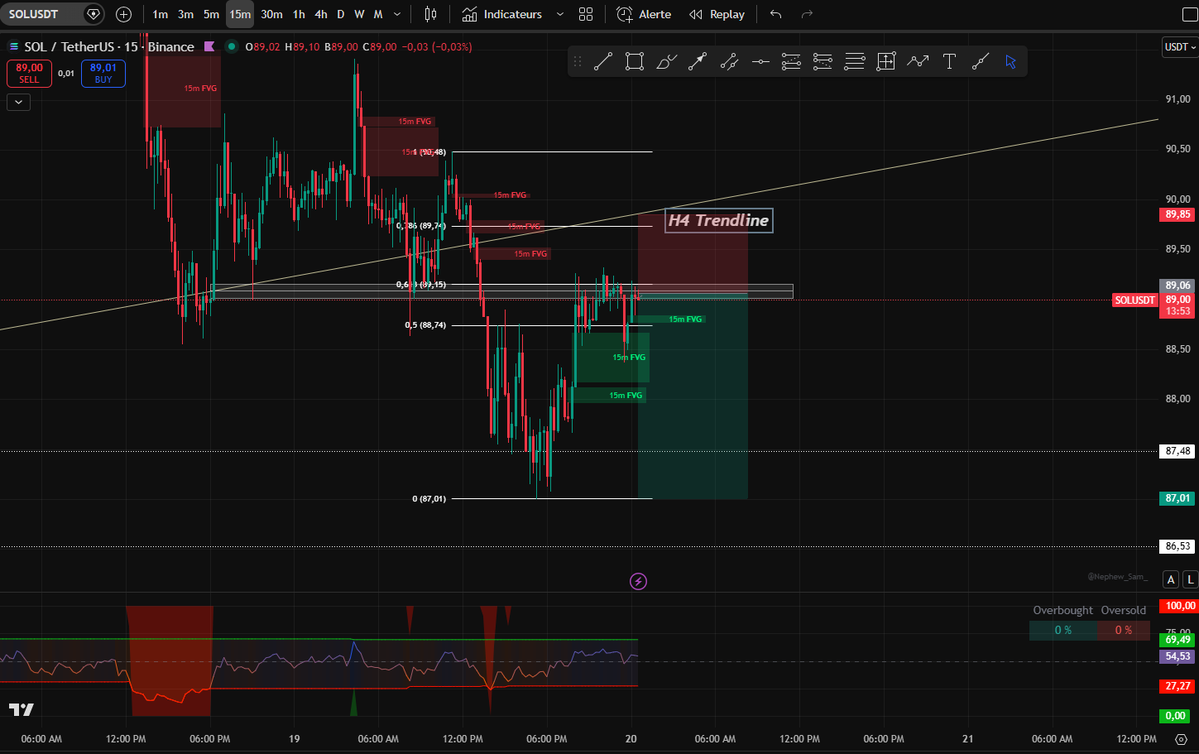
Task: Undo the last chart action
Action: point(776,15)
